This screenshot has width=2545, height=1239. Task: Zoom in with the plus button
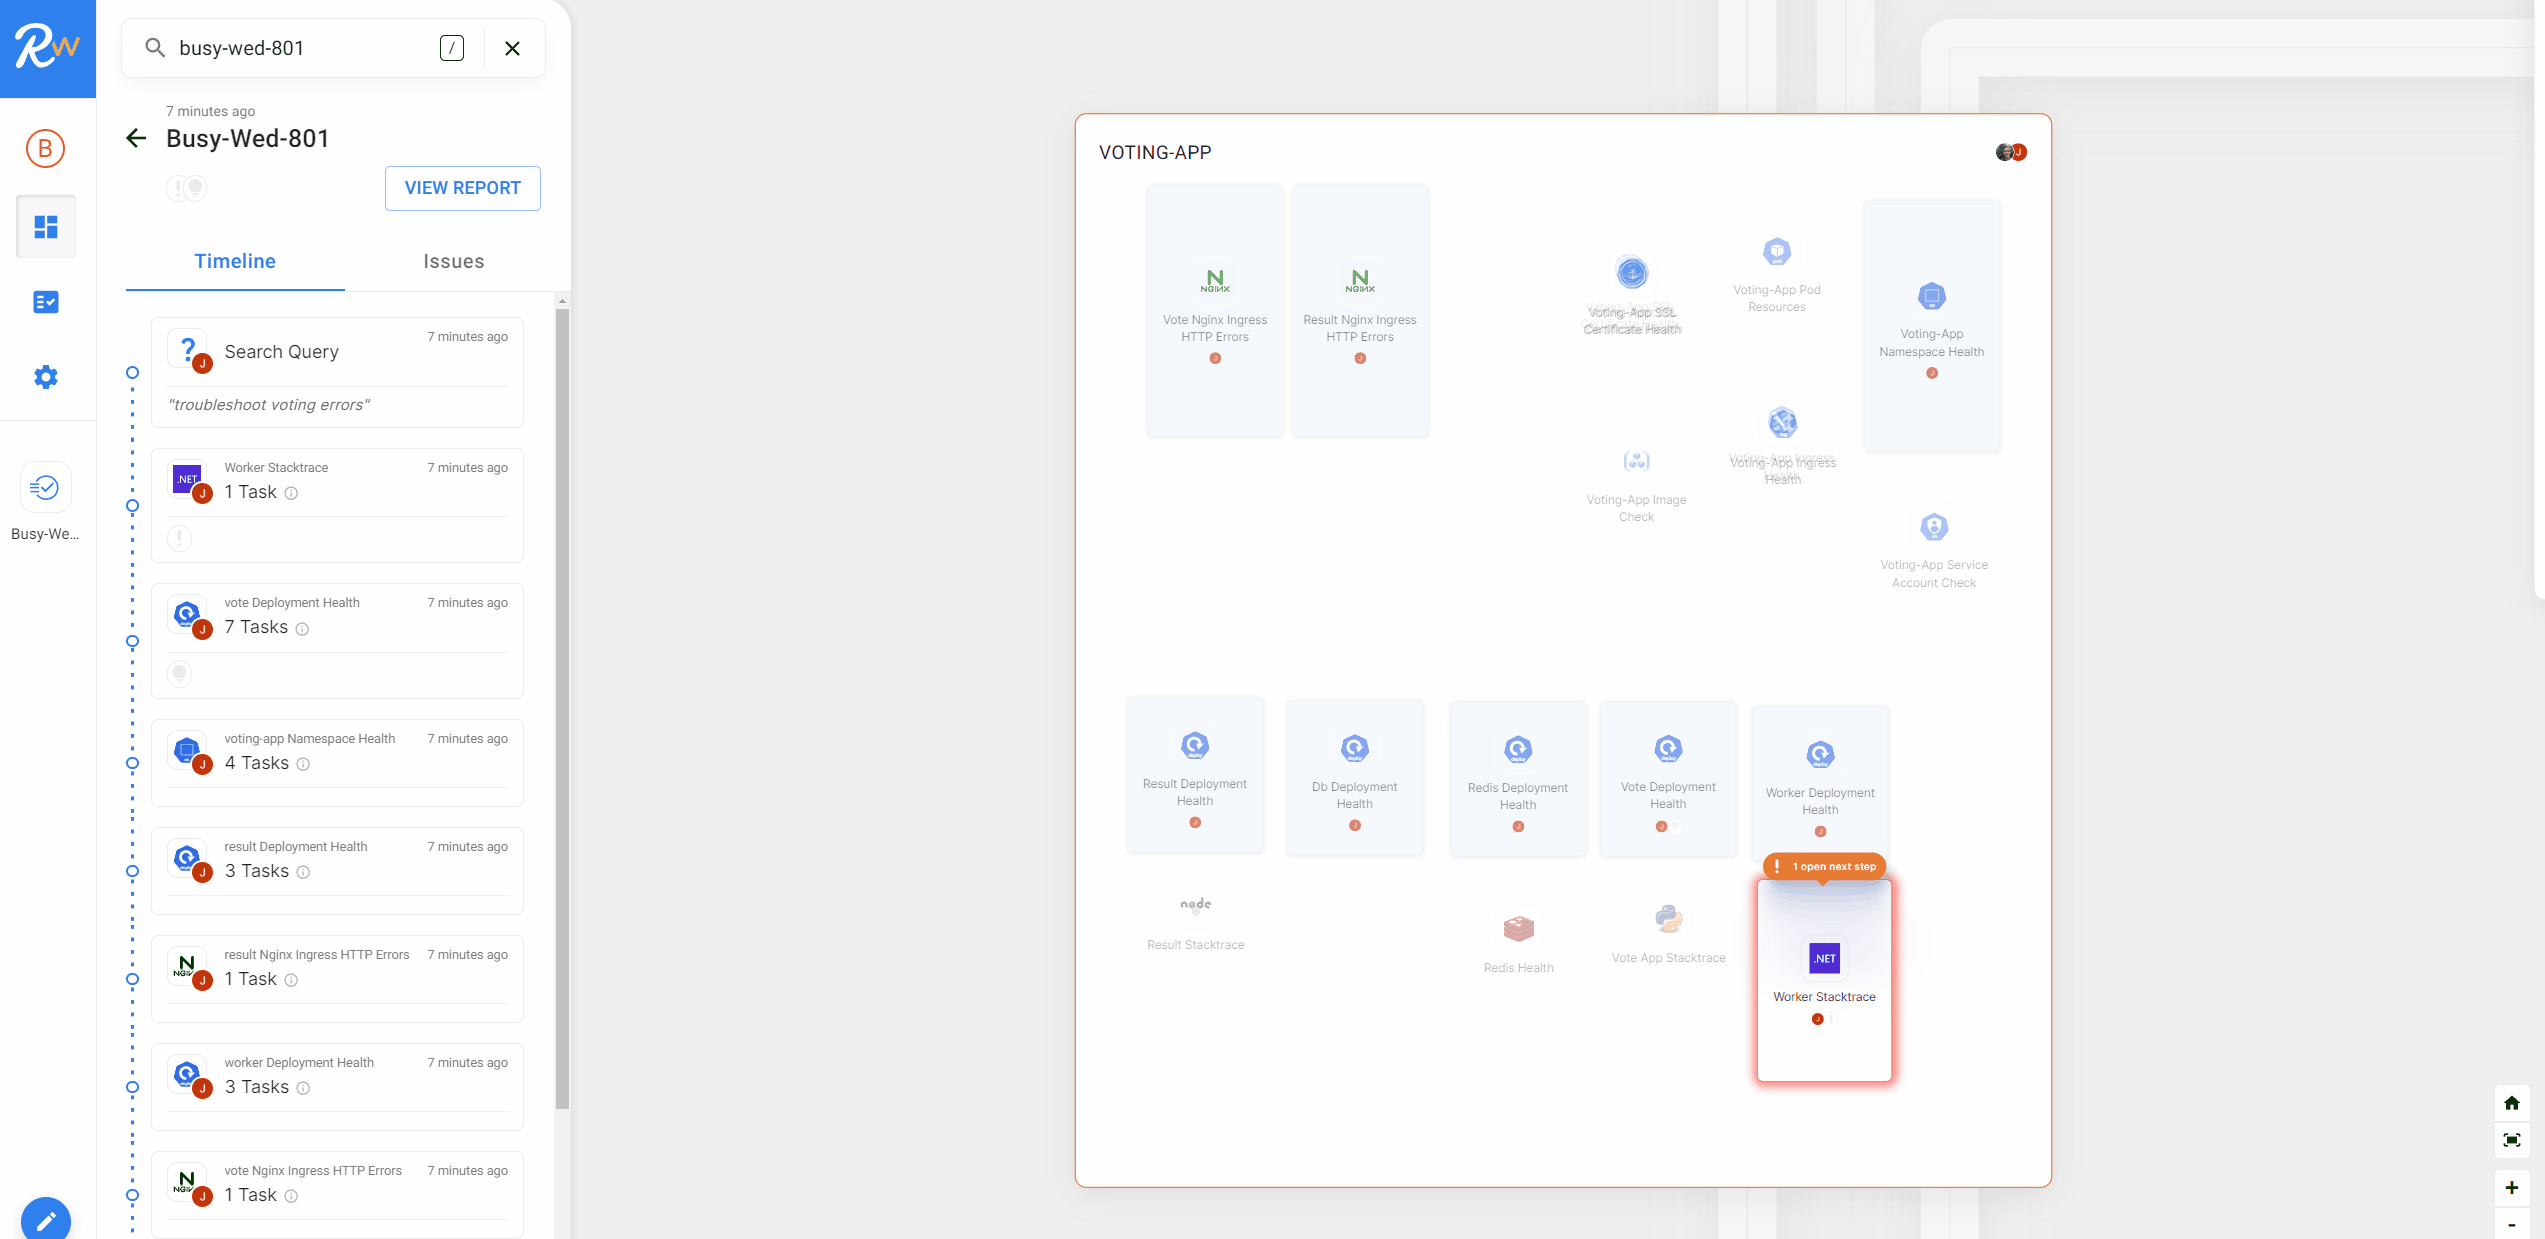tap(2511, 1188)
